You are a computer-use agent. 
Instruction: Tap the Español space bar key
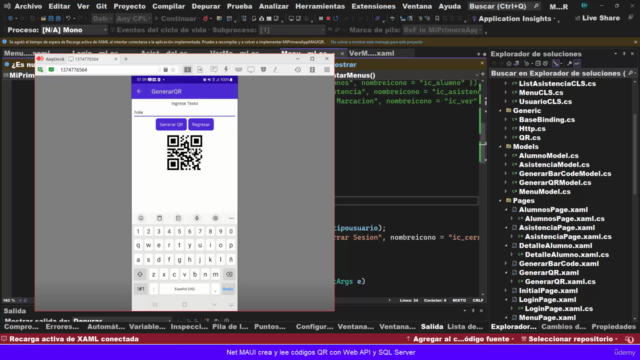click(x=184, y=289)
